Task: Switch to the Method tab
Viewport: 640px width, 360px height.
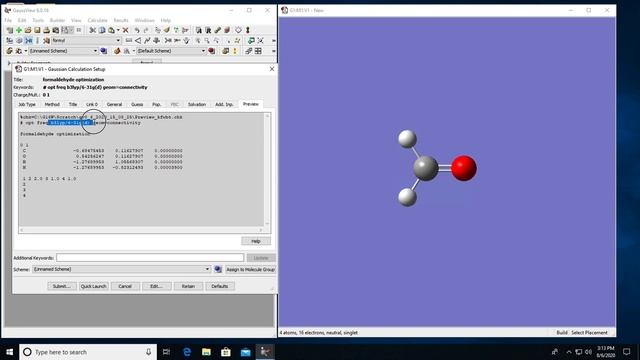Action: (x=52, y=104)
